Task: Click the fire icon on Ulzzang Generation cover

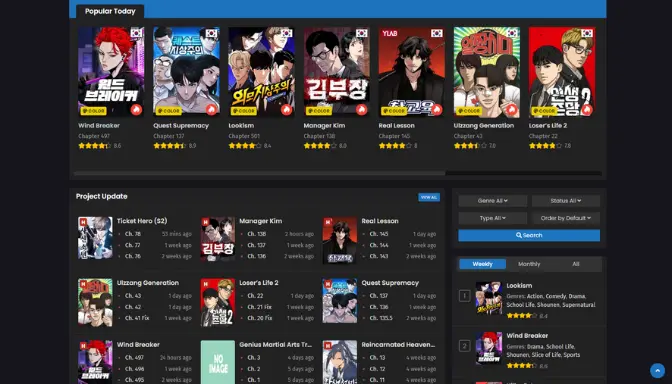Action: click(x=512, y=110)
